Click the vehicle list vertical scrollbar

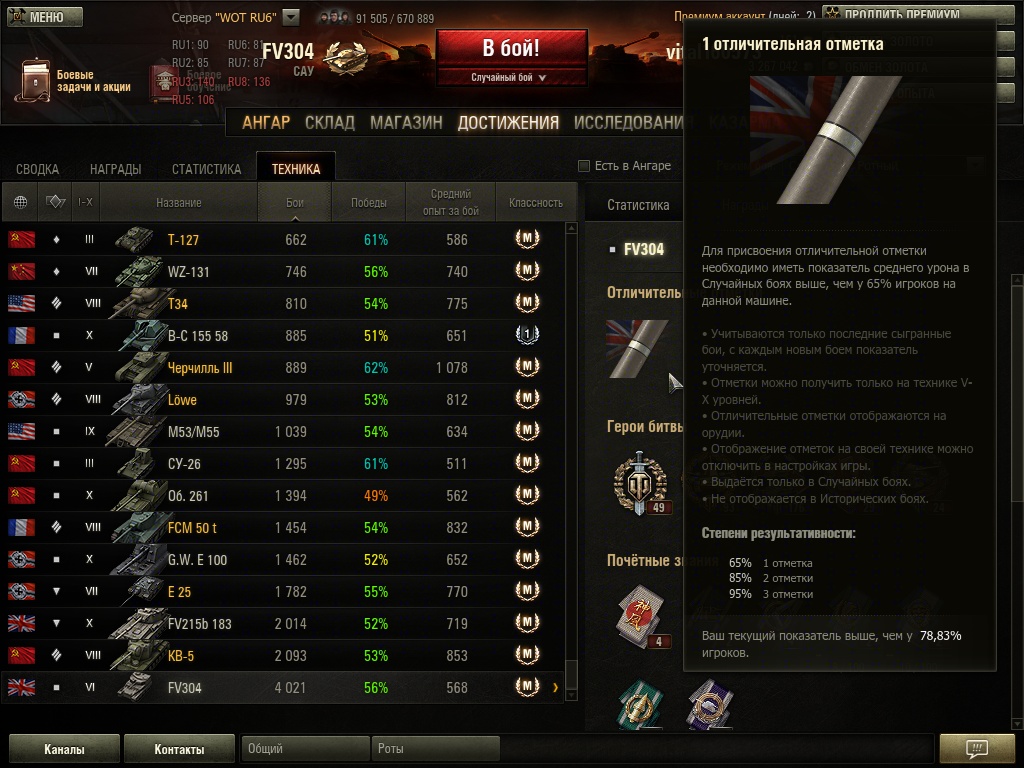point(571,461)
